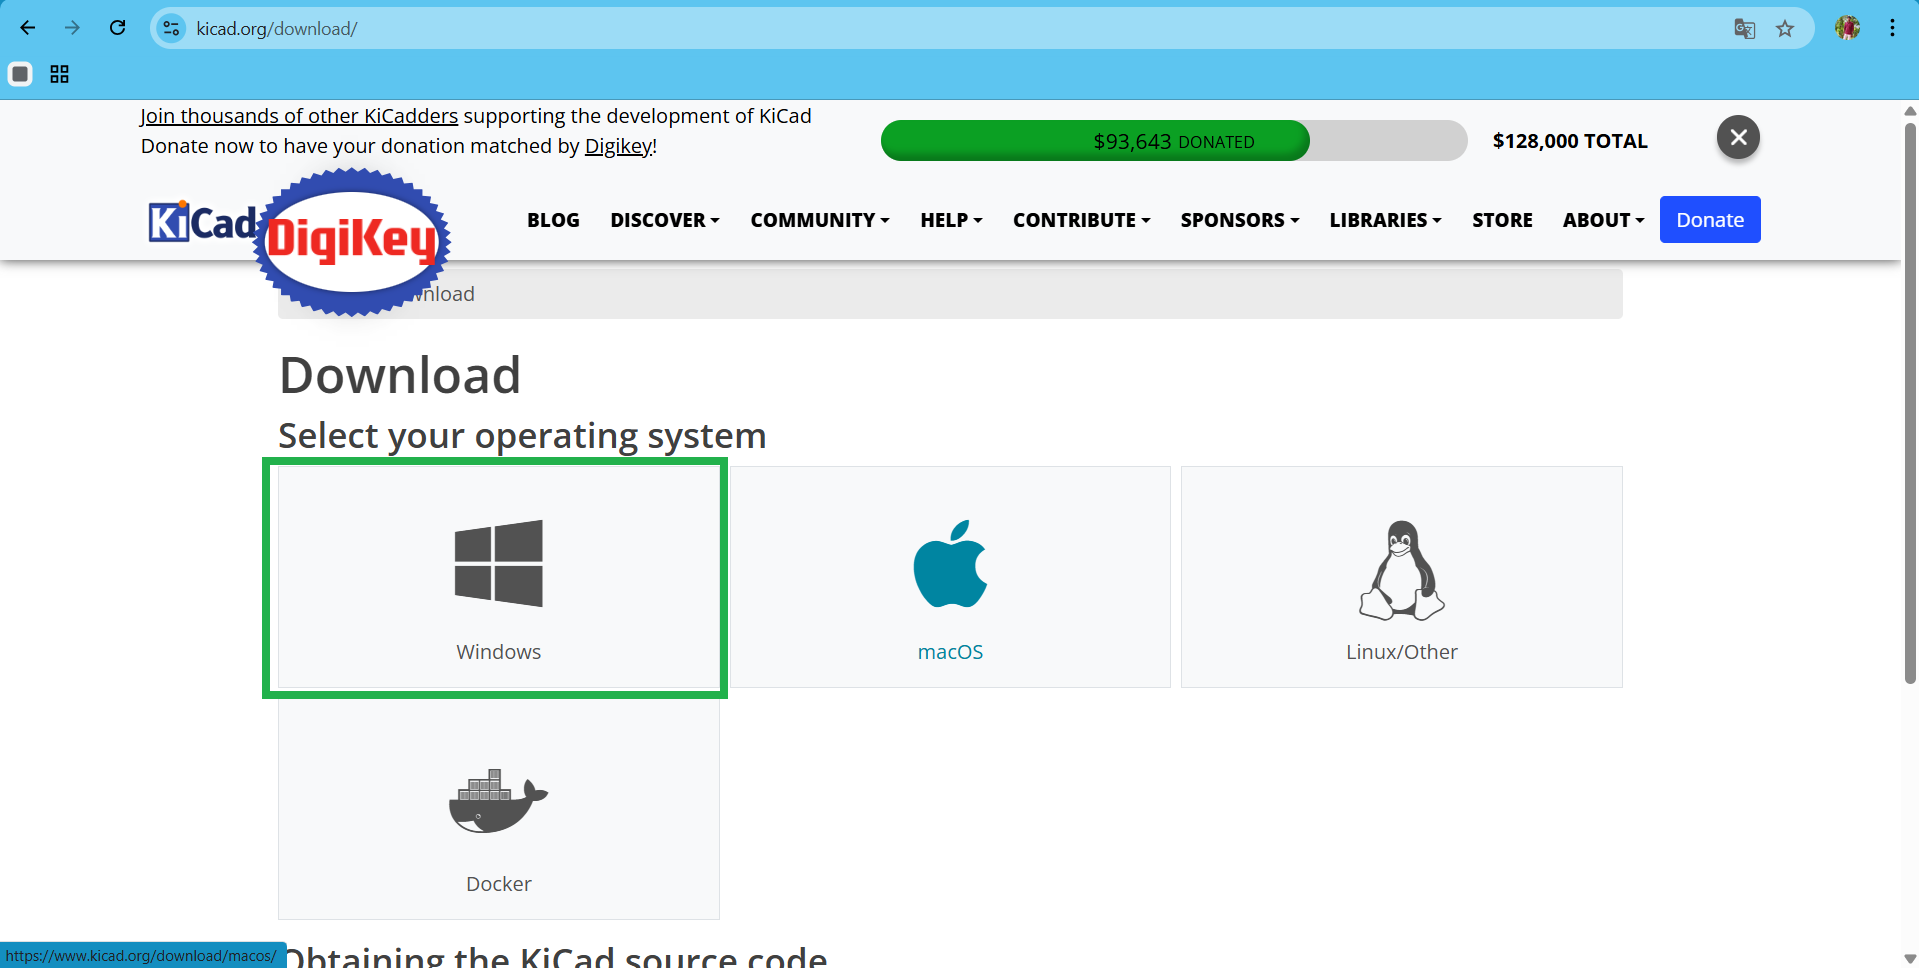This screenshot has height=968, width=1919.
Task: Open the Chrome three-dot menu
Action: tap(1892, 28)
